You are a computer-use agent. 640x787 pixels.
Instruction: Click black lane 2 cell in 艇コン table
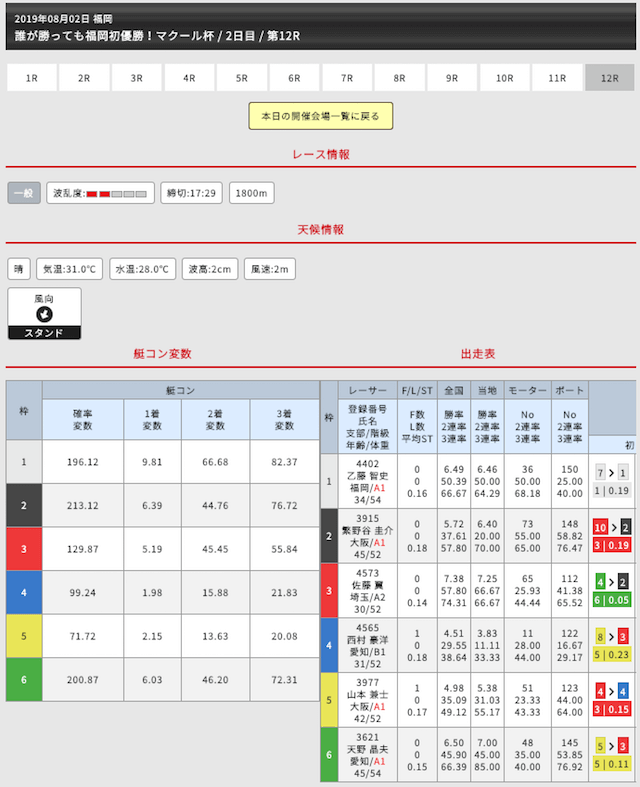(x=24, y=505)
